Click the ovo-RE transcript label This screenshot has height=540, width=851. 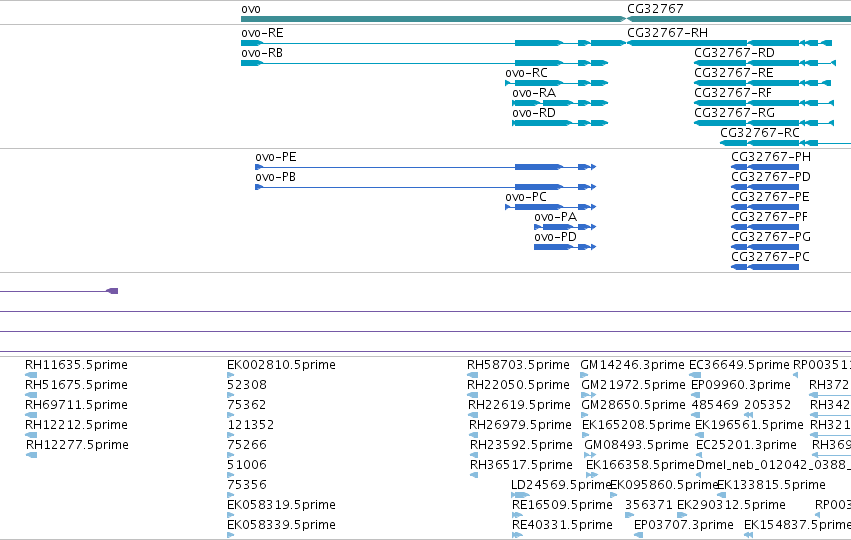(262, 33)
